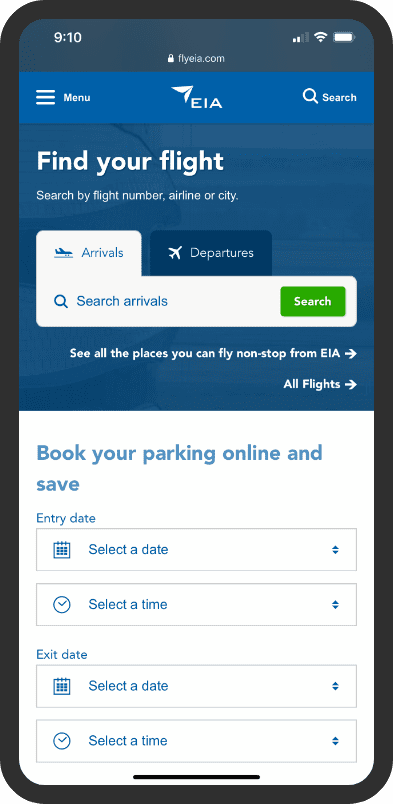Click the magnifier icon in arrivals search

[61, 302]
